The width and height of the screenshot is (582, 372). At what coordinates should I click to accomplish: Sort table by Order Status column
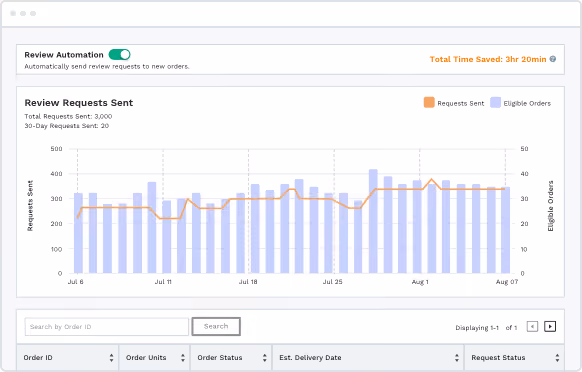click(265, 358)
